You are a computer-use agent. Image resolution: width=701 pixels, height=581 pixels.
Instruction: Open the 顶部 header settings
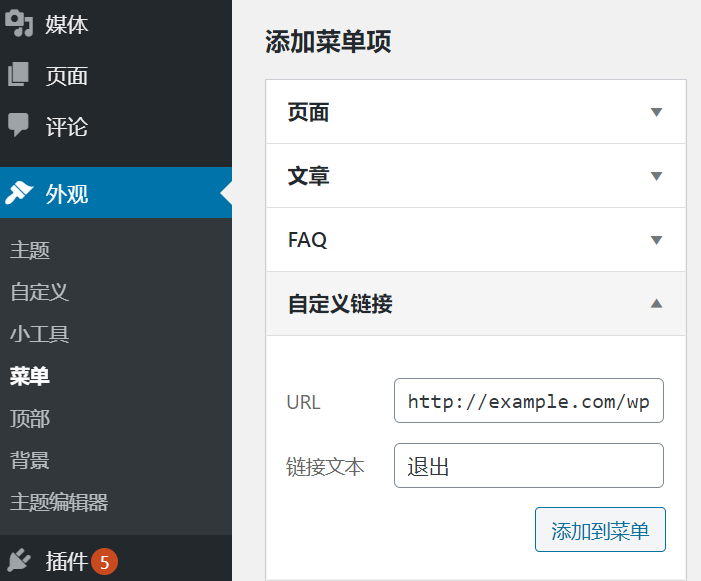point(30,418)
